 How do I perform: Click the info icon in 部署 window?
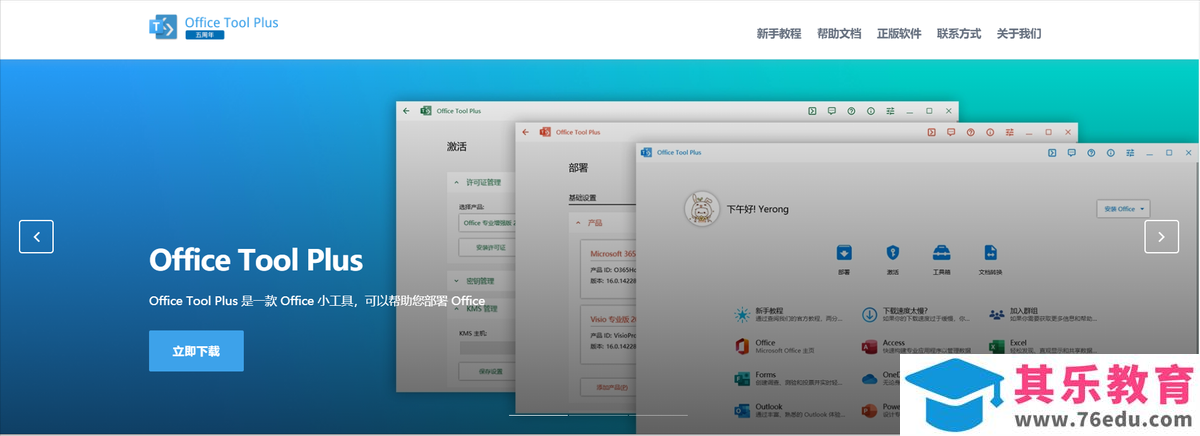tap(990, 132)
